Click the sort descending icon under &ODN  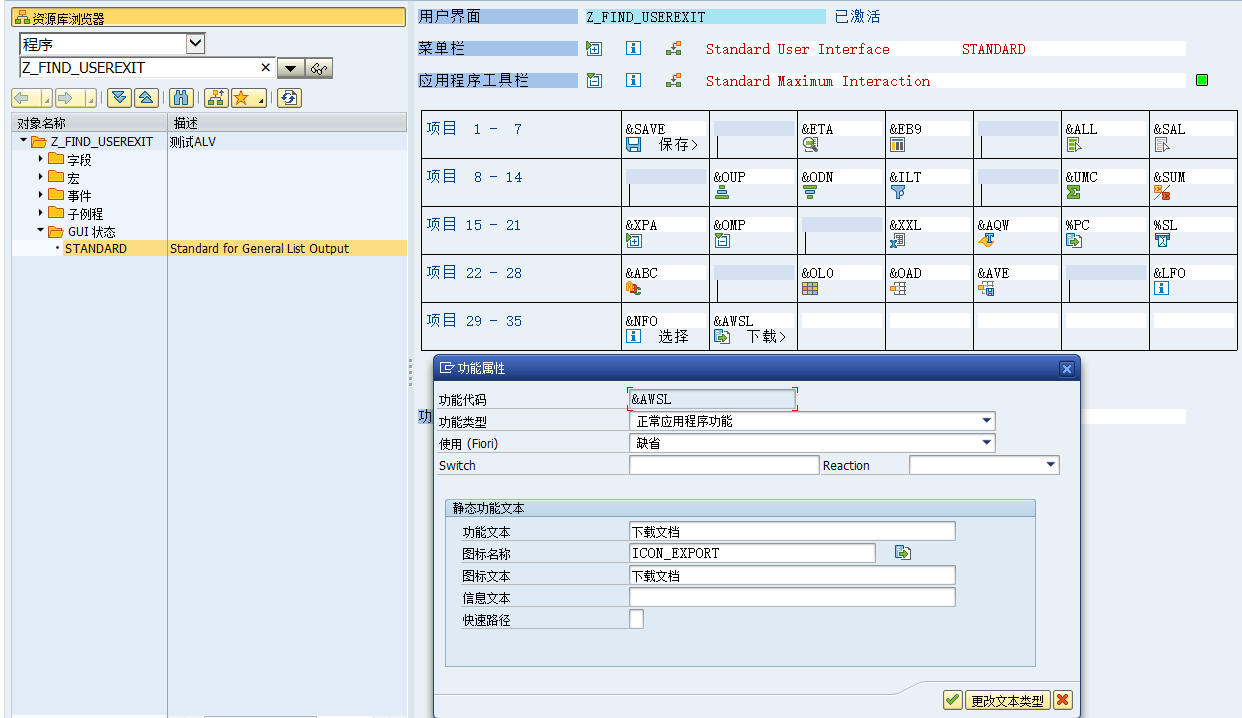(810, 192)
